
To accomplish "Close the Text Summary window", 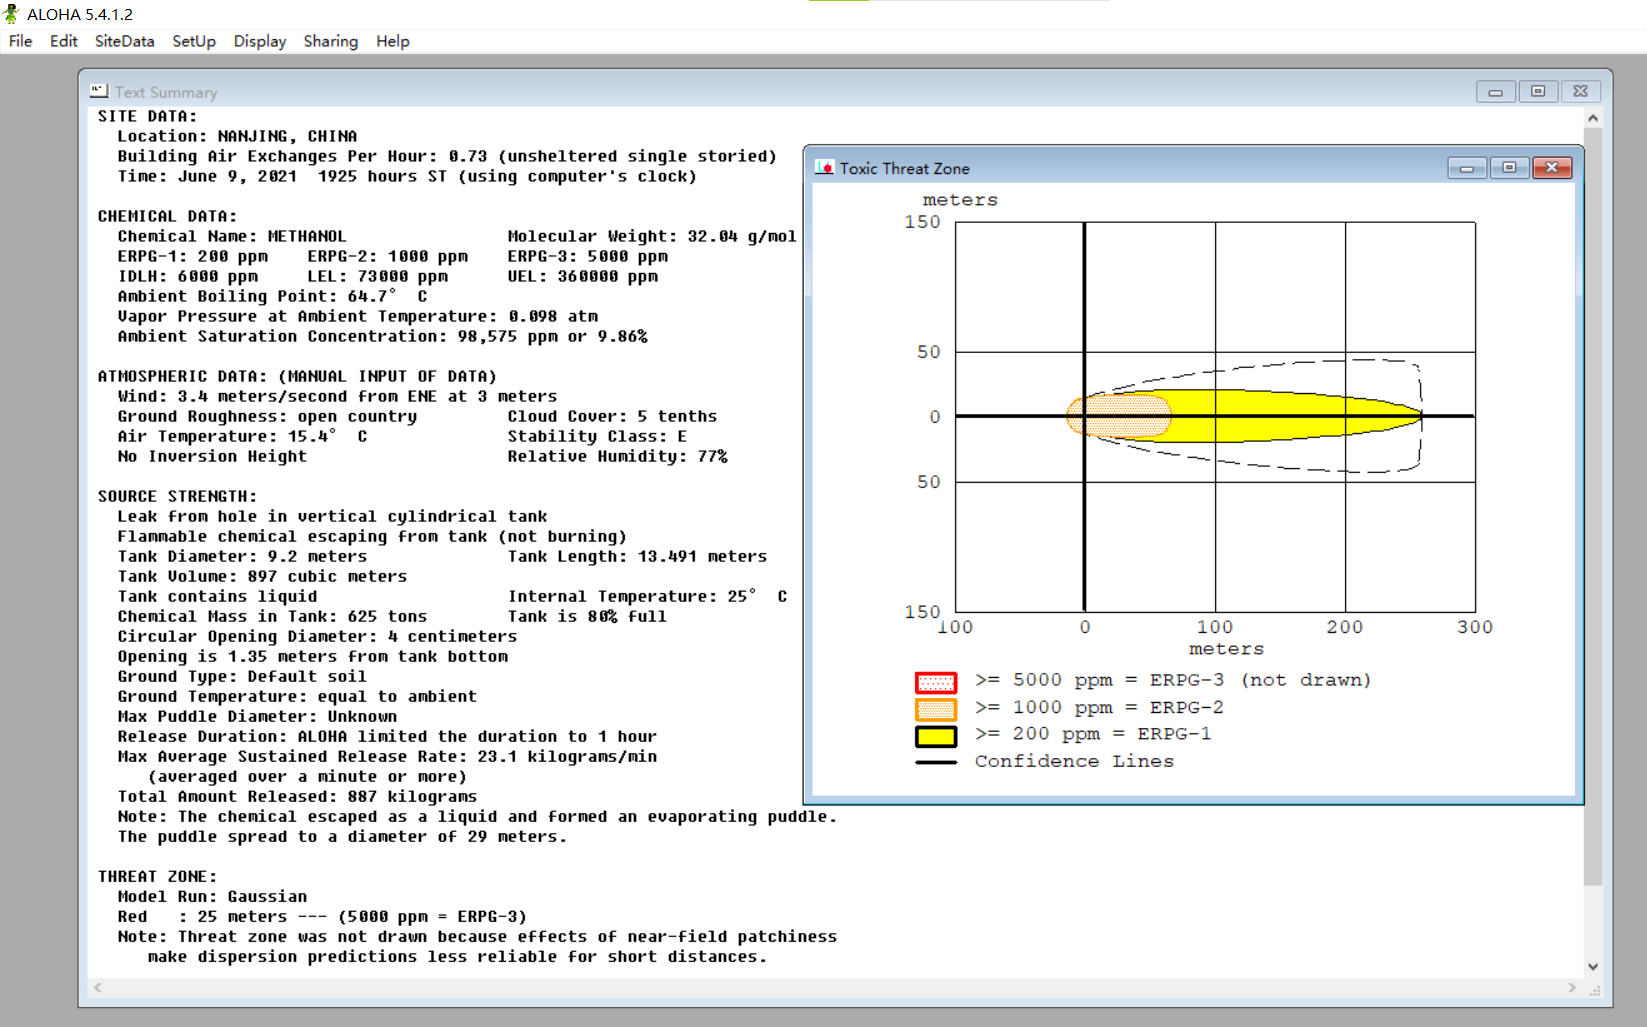I will [x=1581, y=92].
